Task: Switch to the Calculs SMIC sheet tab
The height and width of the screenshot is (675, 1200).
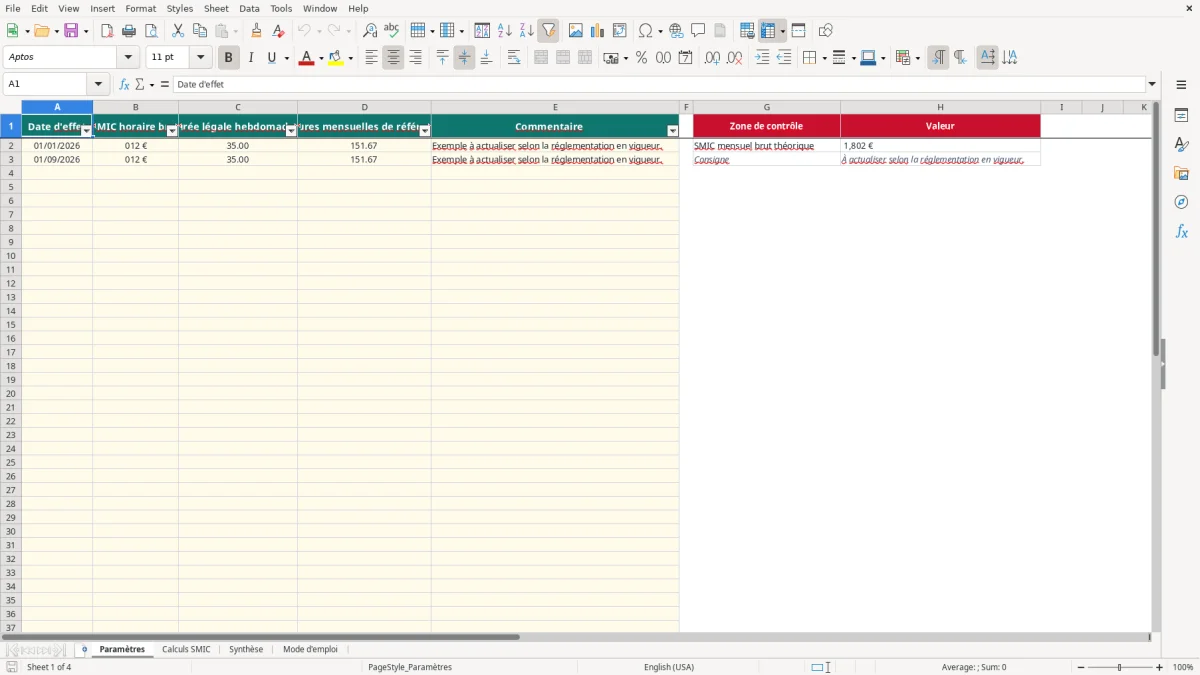Action: point(186,649)
